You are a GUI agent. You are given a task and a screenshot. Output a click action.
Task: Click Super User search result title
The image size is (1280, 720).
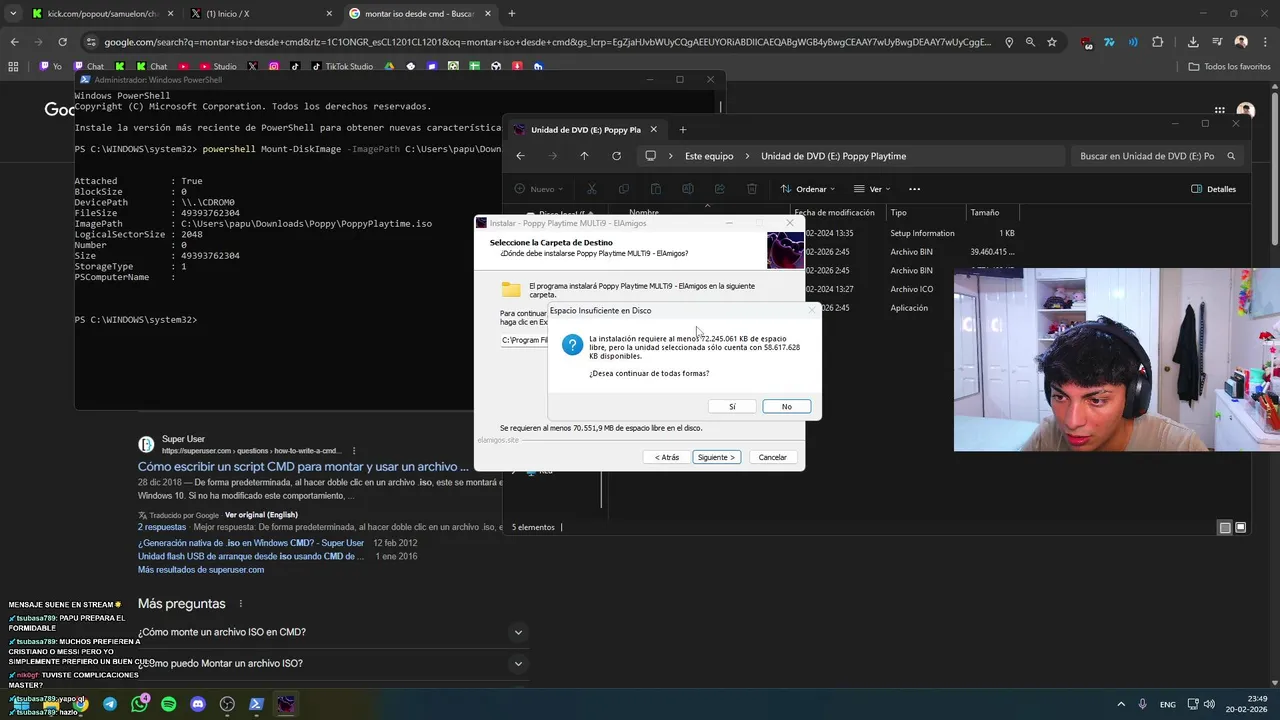click(303, 467)
